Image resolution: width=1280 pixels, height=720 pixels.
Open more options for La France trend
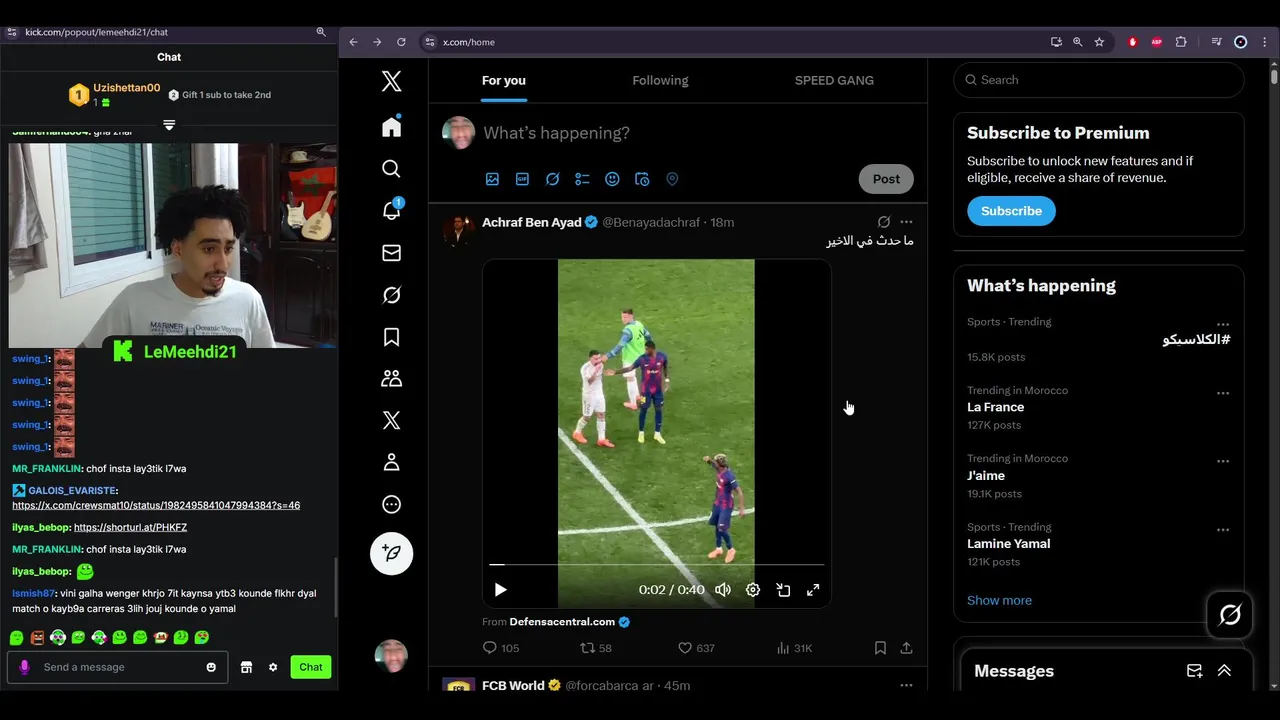tap(1222, 393)
